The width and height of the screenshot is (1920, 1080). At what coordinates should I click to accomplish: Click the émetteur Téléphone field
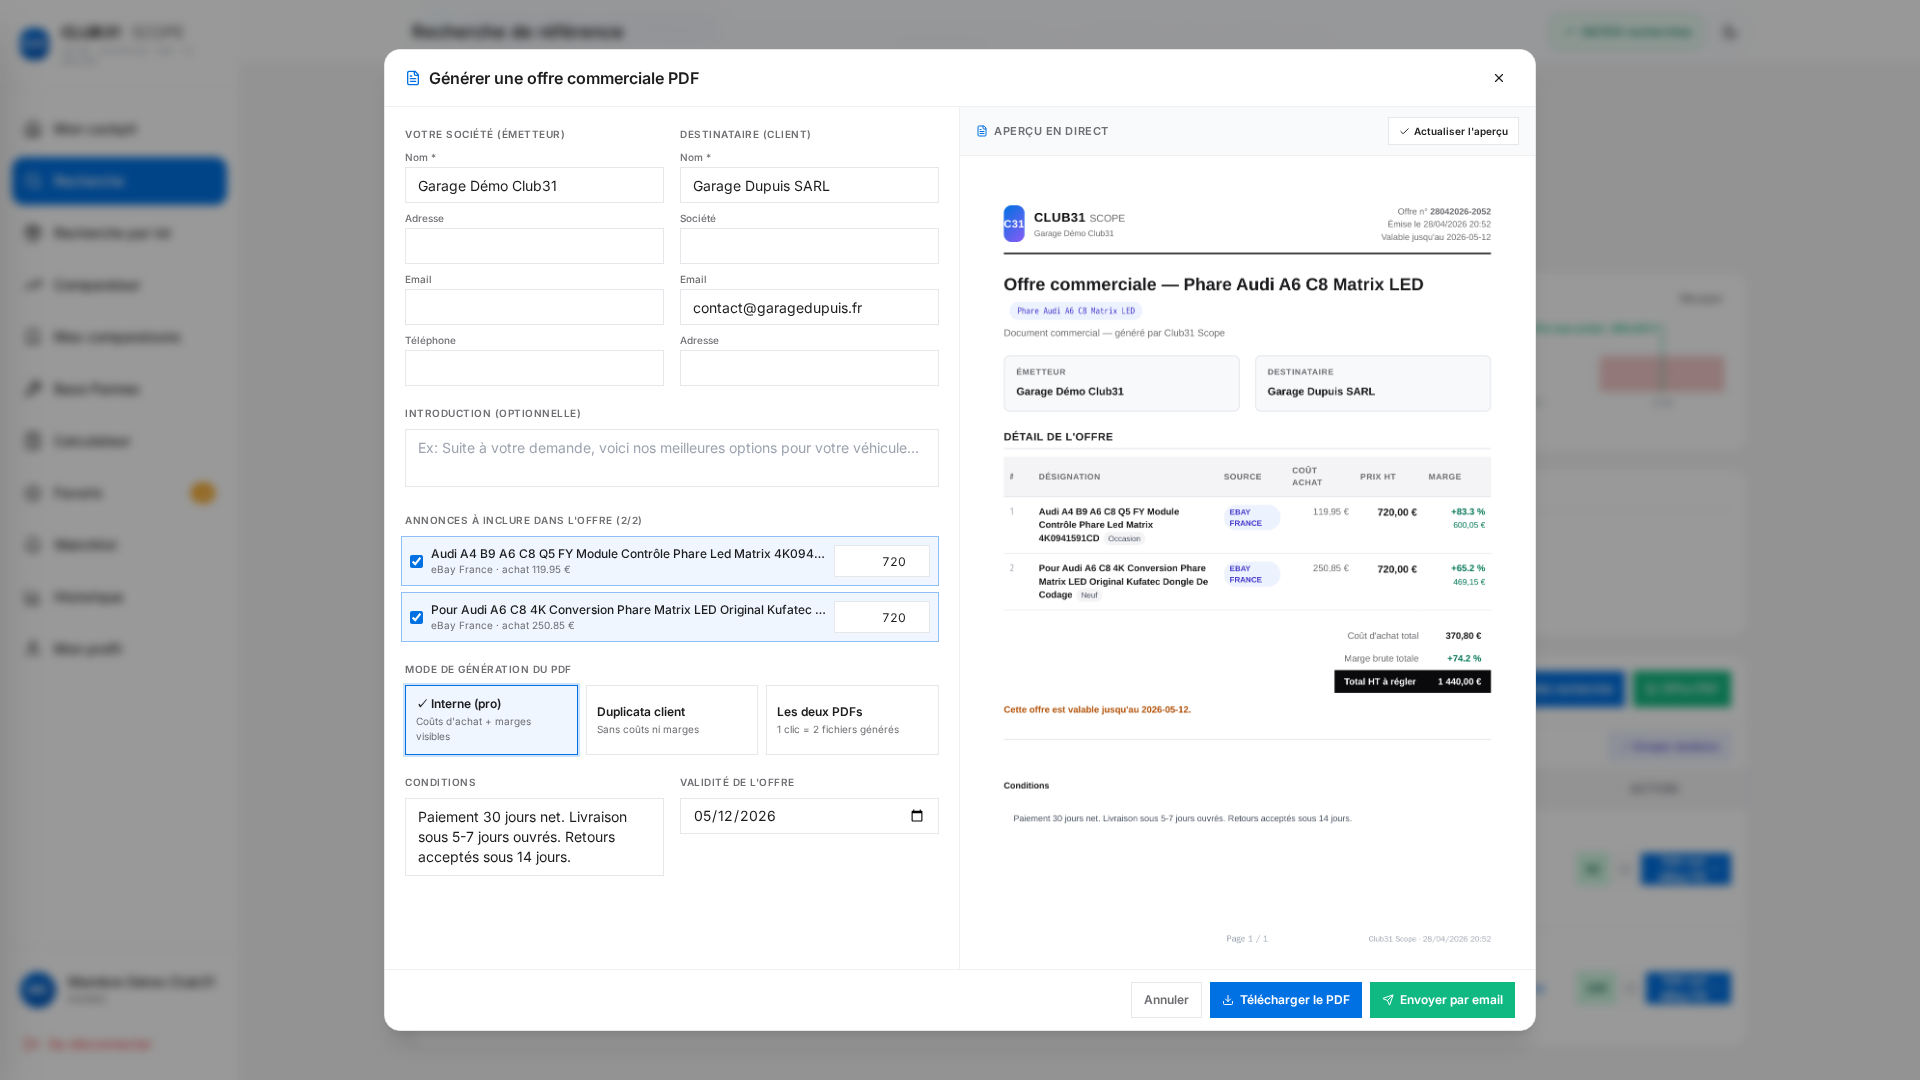(534, 368)
